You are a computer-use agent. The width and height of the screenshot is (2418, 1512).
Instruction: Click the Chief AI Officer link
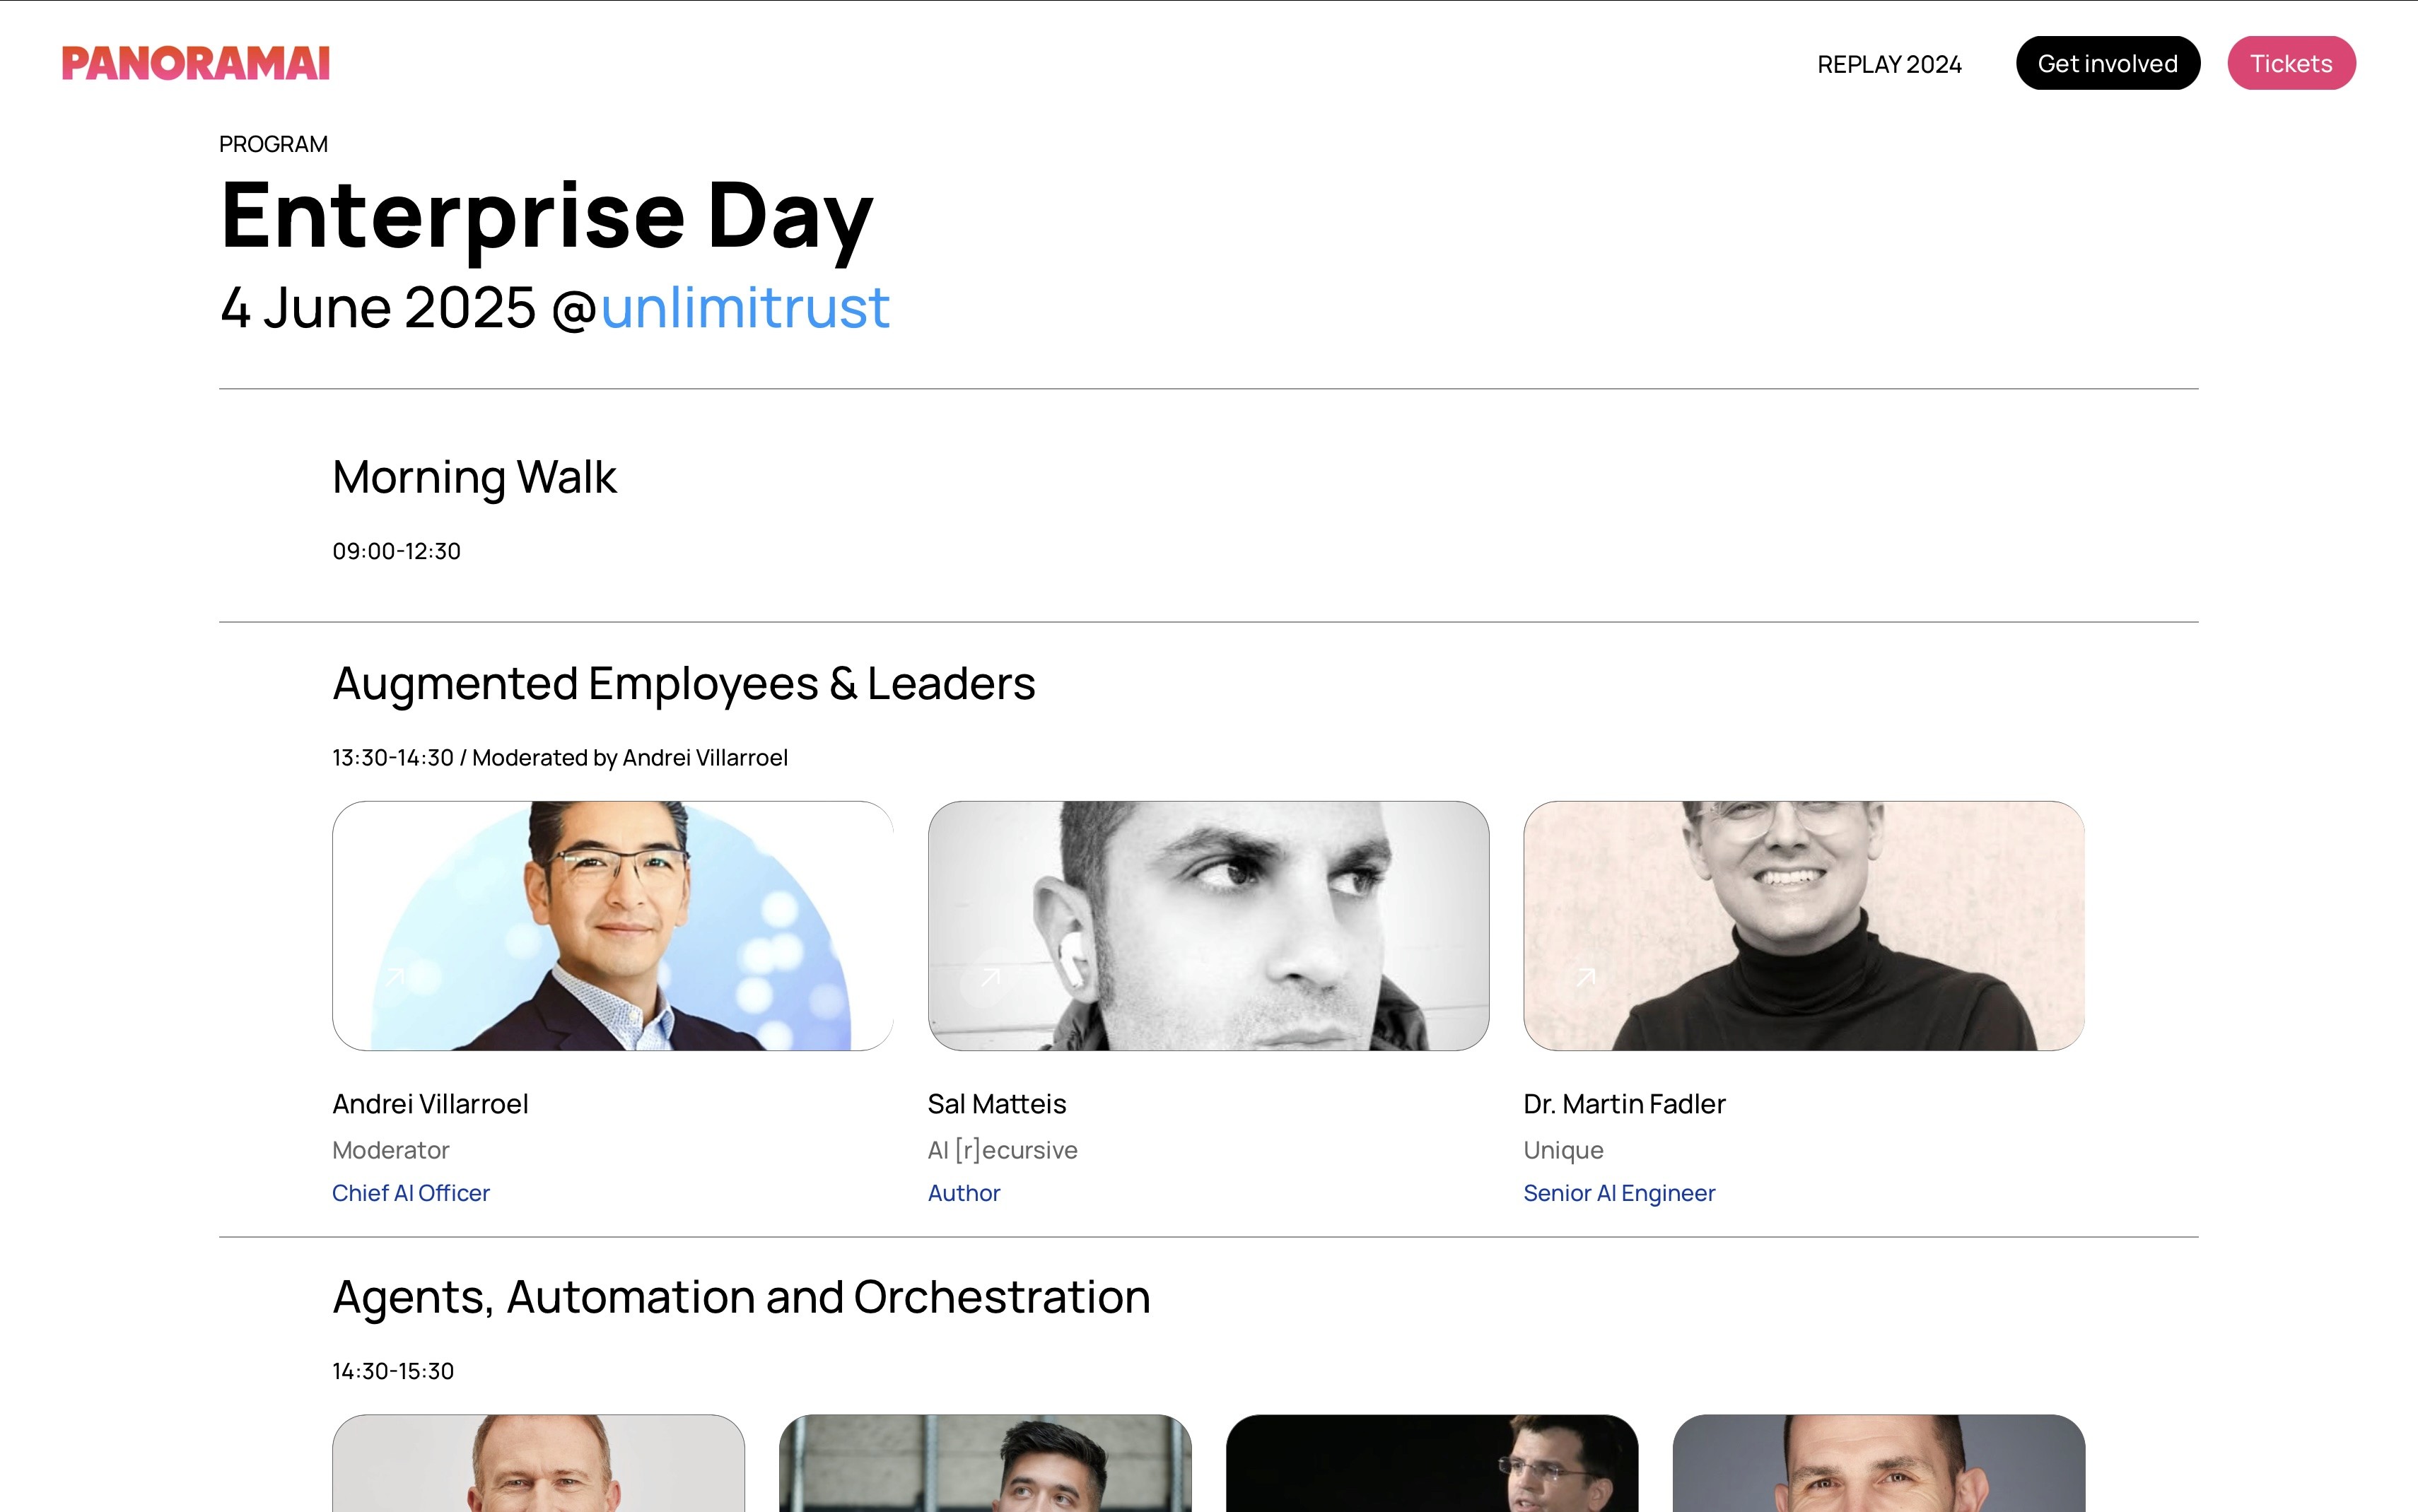(411, 1193)
